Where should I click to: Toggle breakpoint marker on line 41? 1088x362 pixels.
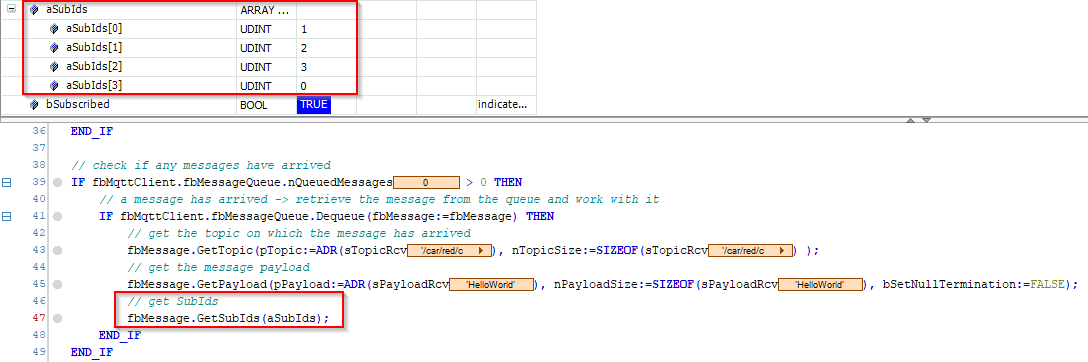click(58, 216)
